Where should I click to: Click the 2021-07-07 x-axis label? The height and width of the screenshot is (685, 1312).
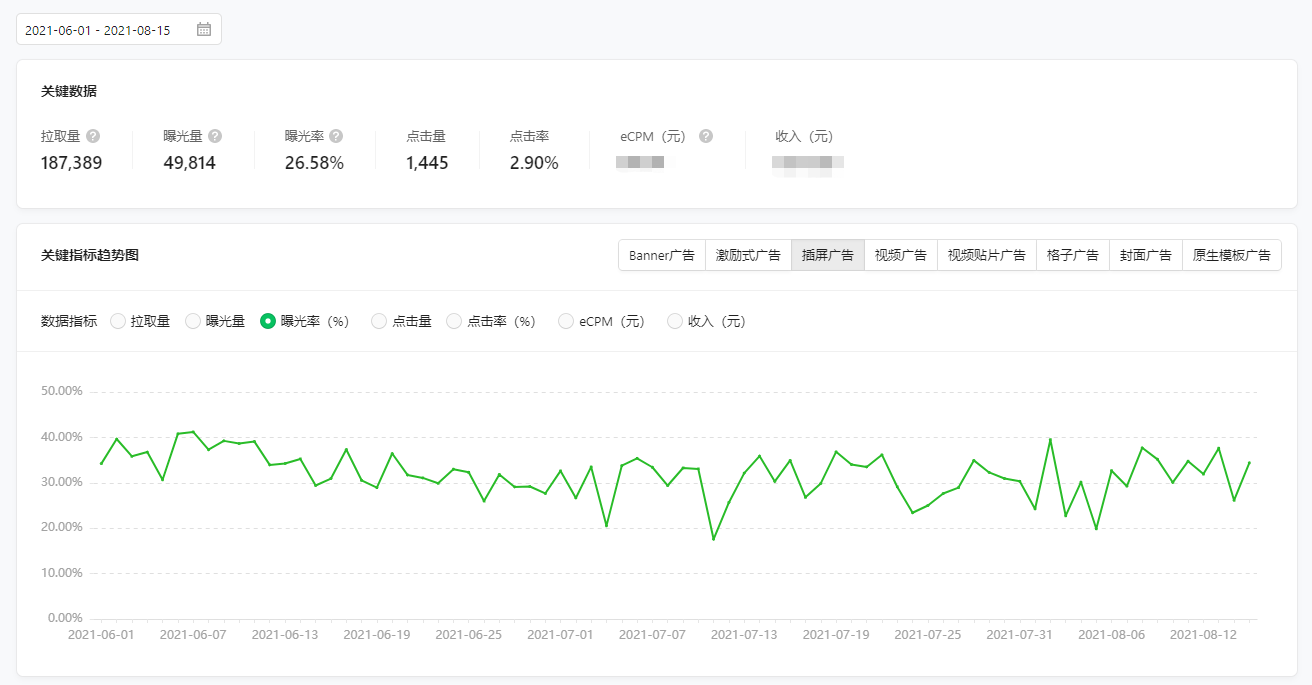[x=652, y=634]
